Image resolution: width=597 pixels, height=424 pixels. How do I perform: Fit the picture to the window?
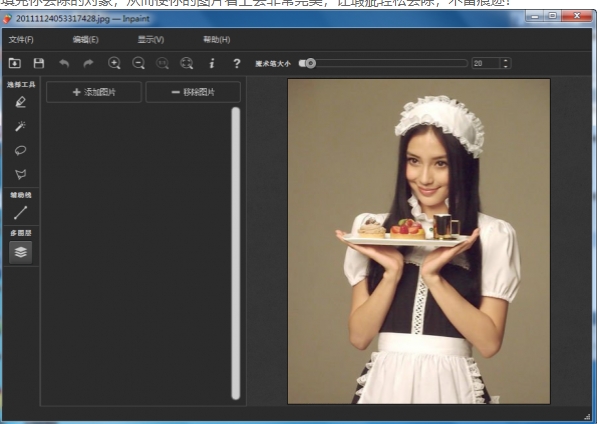187,63
